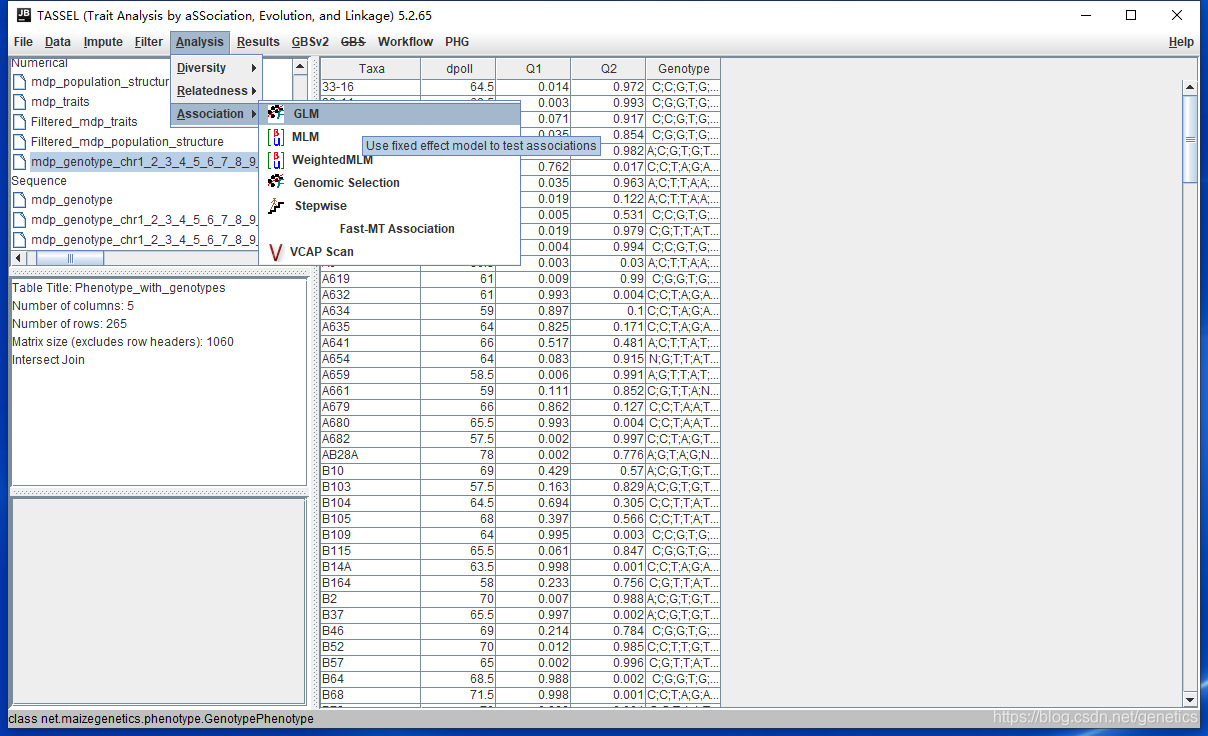Click Q1 value 0.429 in row B10

pos(533,471)
